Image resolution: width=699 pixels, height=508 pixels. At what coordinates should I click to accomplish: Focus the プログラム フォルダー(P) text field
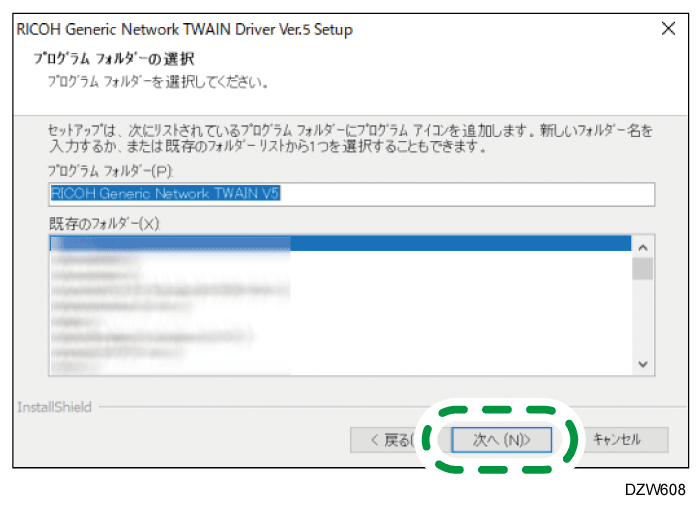point(351,194)
